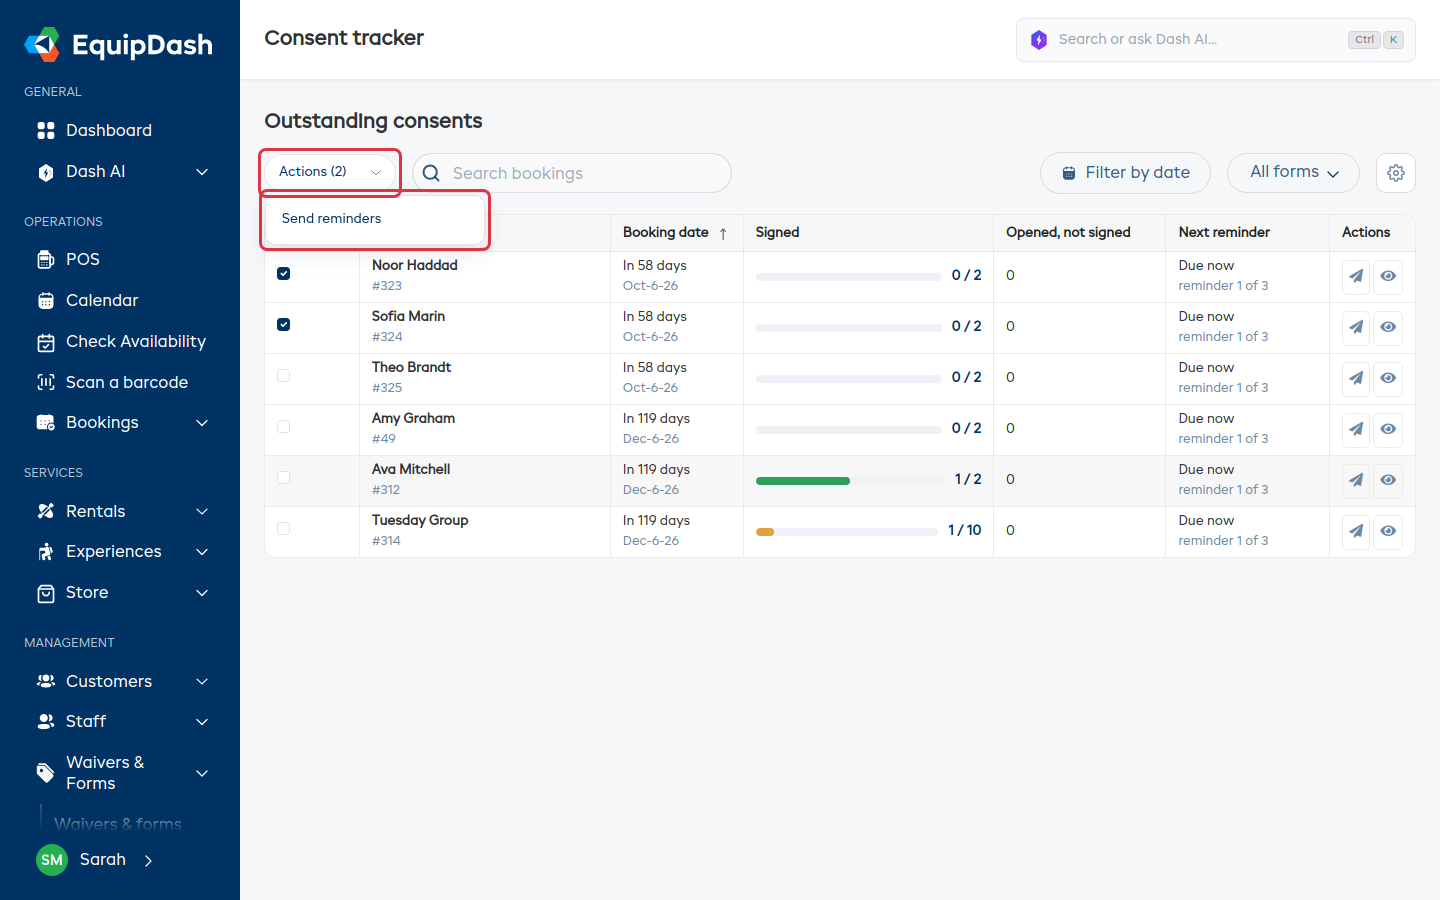Sort by the Booking date column header
The image size is (1440, 900).
676,232
